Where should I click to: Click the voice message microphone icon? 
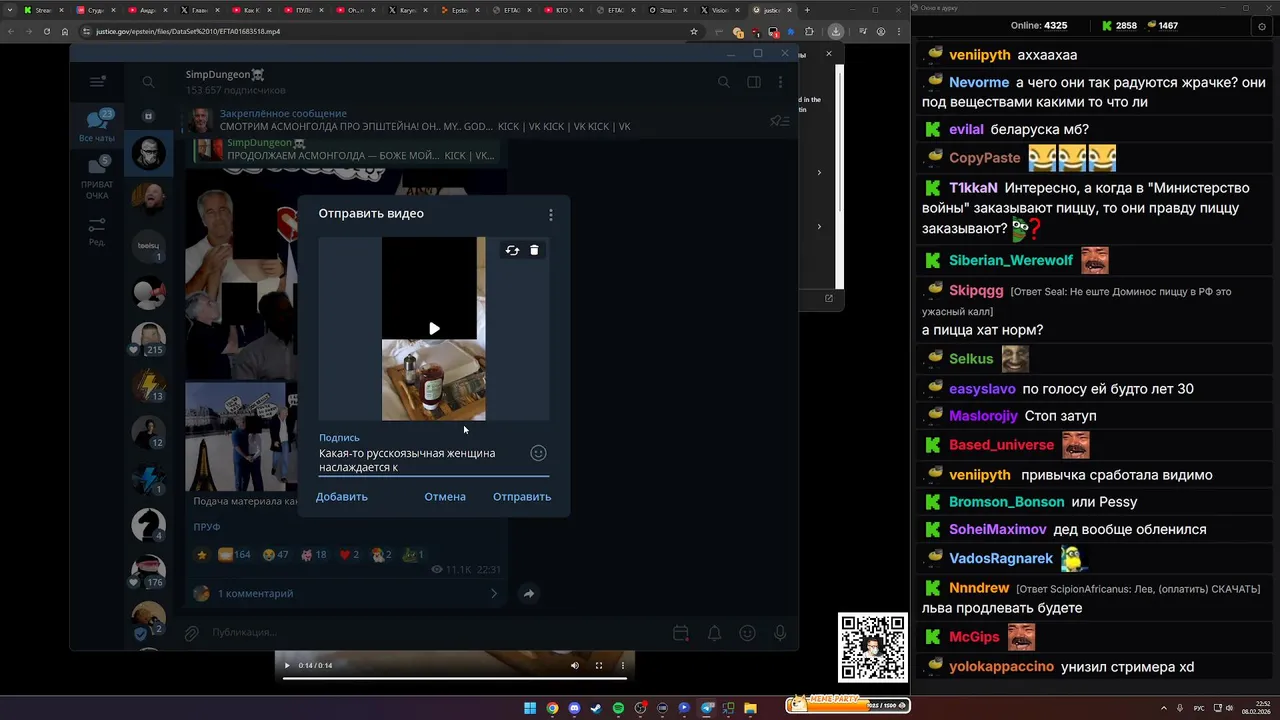point(780,633)
